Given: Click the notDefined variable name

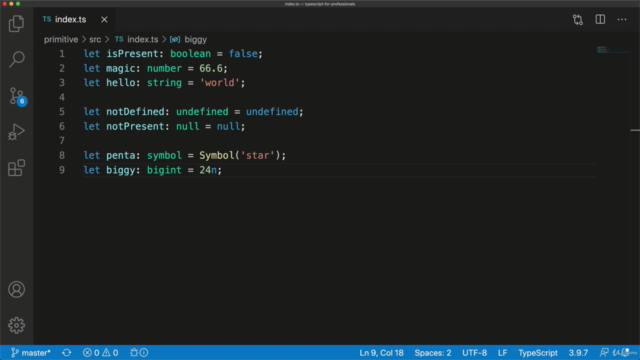Looking at the screenshot, I should point(135,112).
